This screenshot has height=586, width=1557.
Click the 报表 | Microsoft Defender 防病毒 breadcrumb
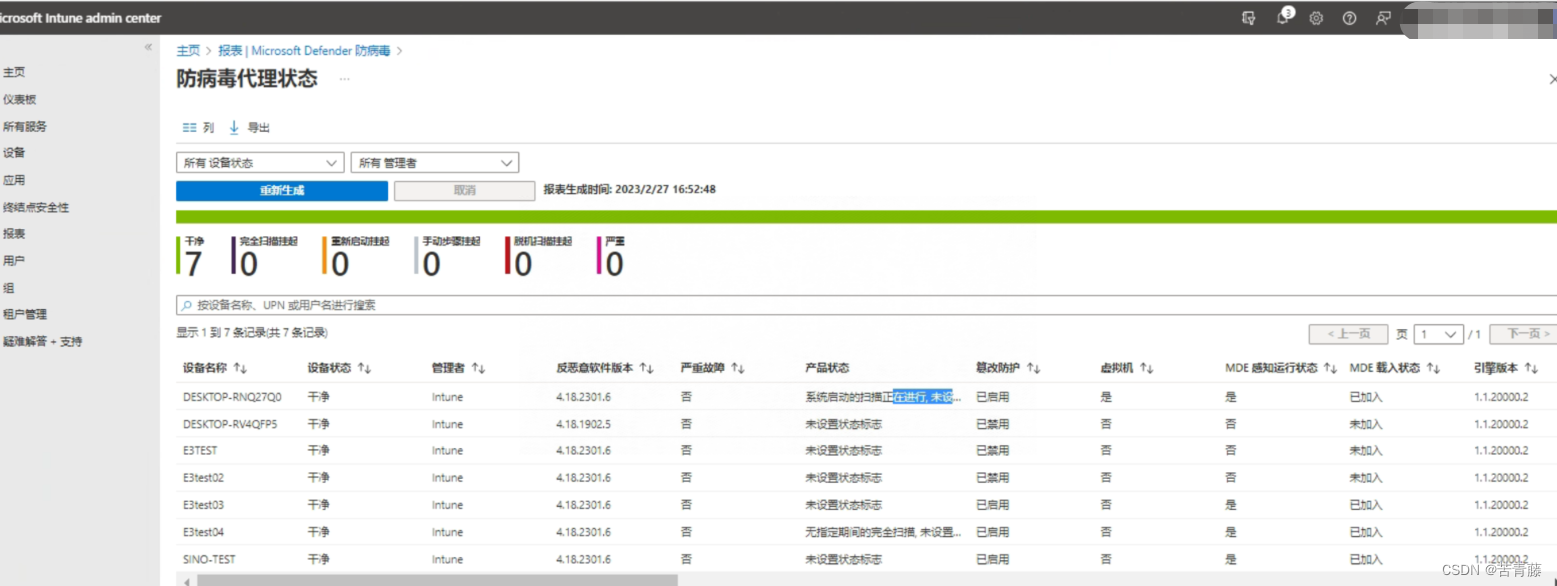(305, 50)
